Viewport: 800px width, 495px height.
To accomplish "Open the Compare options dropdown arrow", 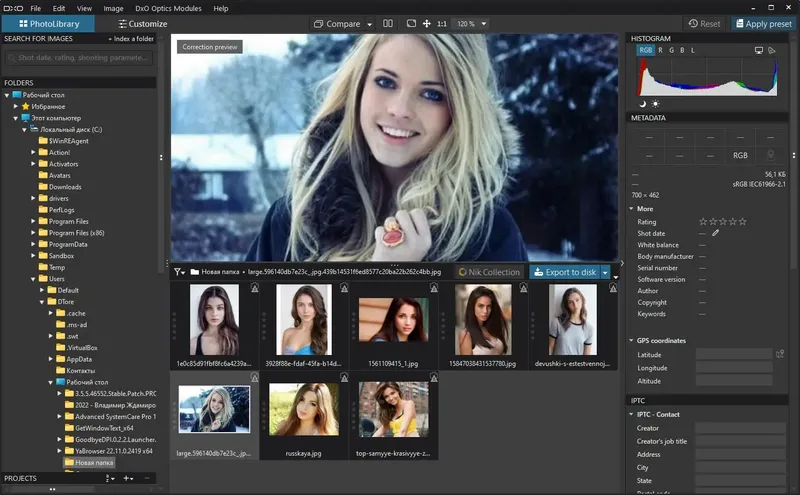I will point(369,24).
